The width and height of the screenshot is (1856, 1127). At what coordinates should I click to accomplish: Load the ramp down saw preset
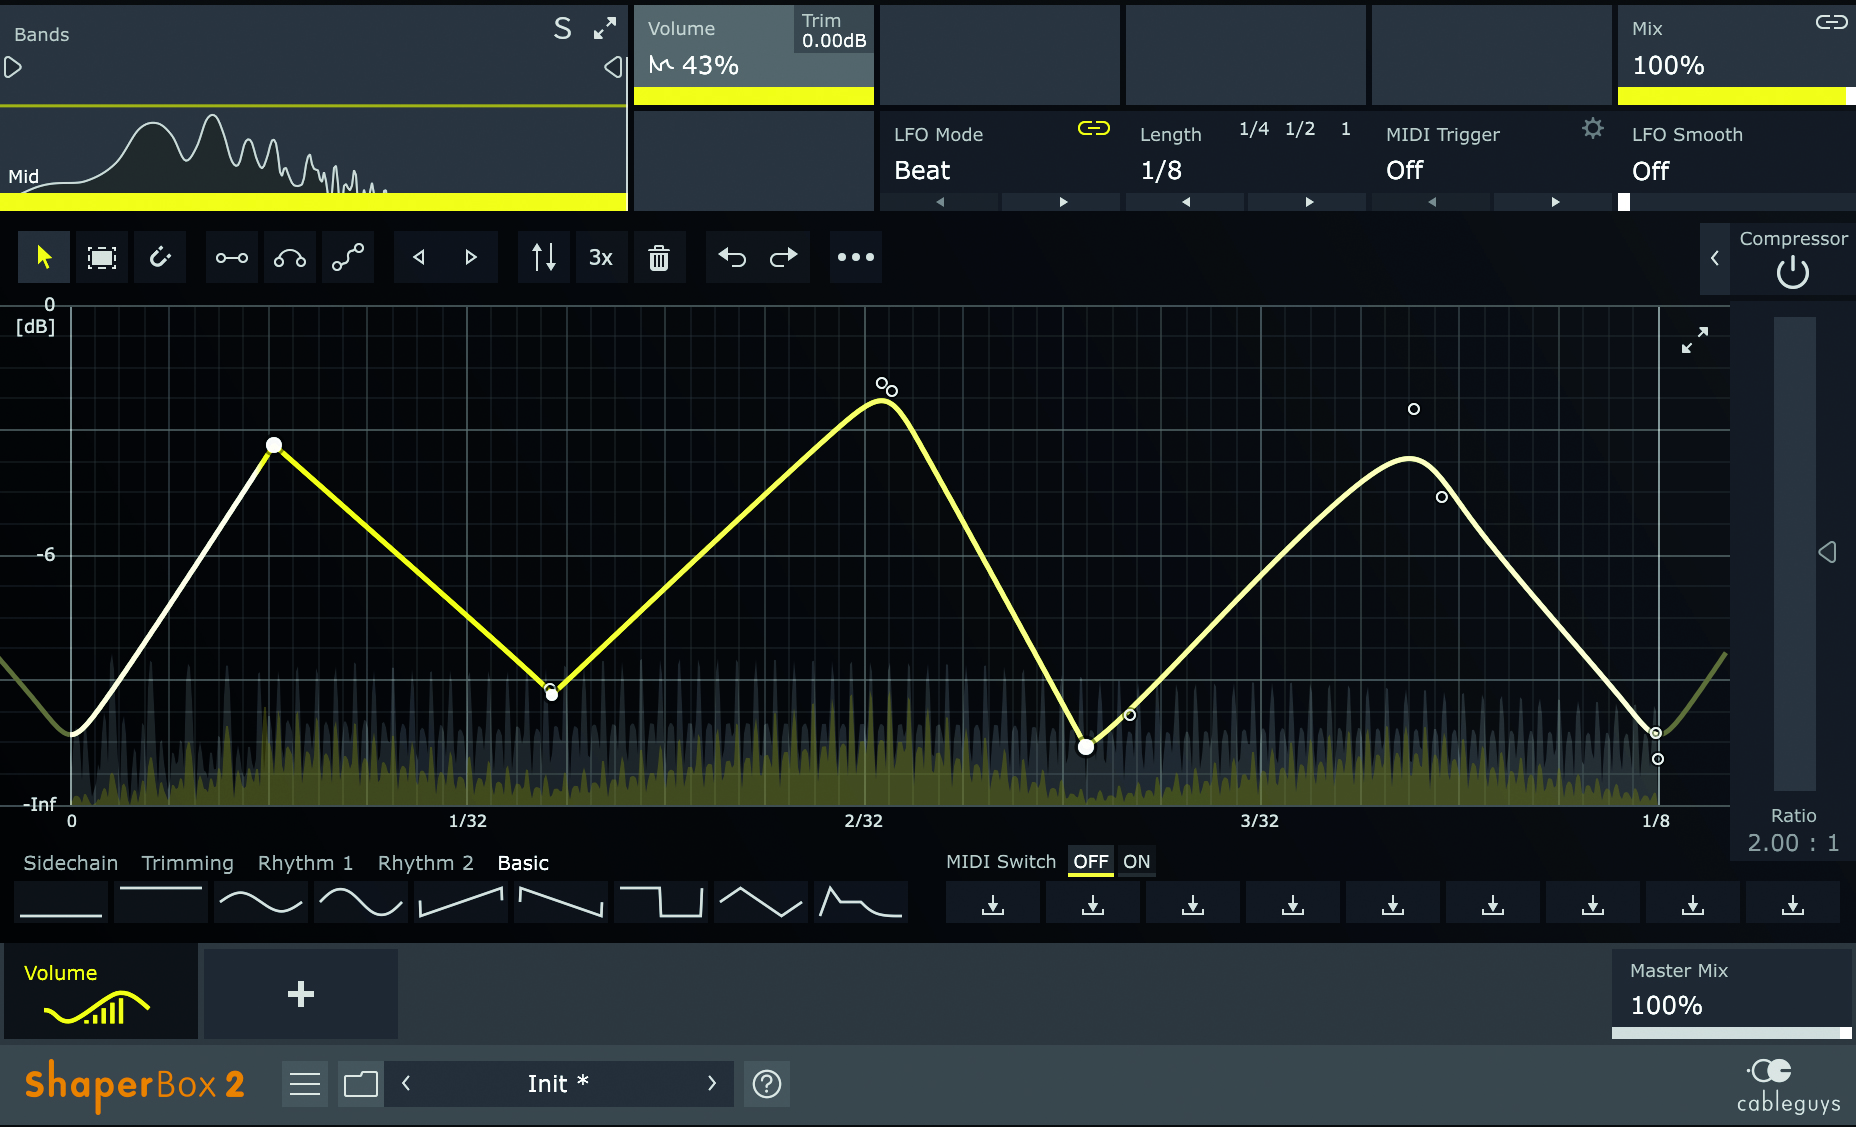pyautogui.click(x=561, y=902)
